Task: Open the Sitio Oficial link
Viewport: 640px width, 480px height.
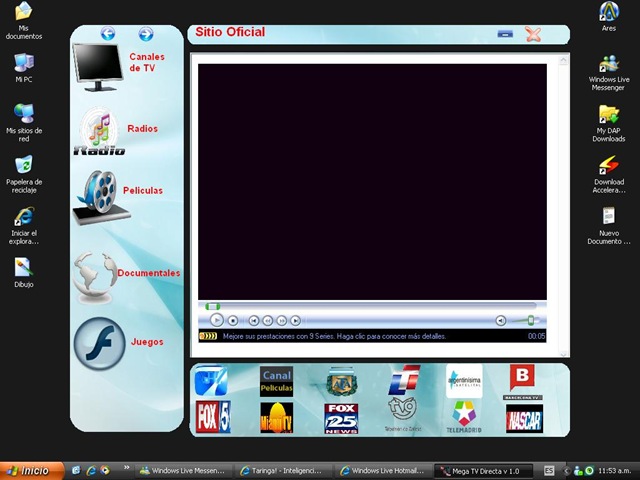Action: (x=230, y=32)
